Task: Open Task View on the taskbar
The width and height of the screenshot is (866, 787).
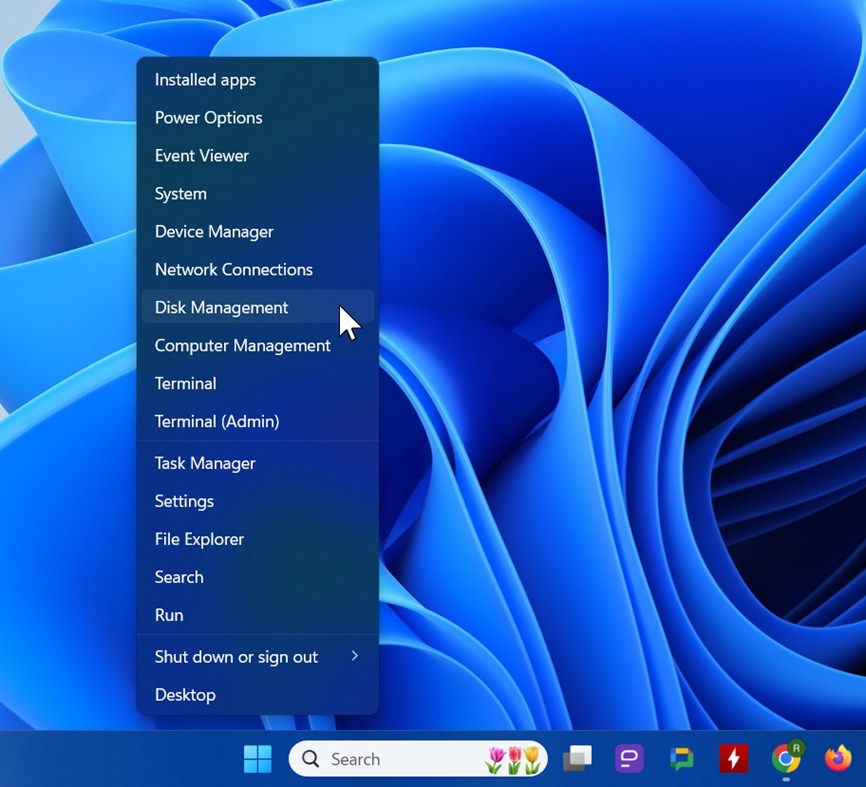Action: pos(577,759)
